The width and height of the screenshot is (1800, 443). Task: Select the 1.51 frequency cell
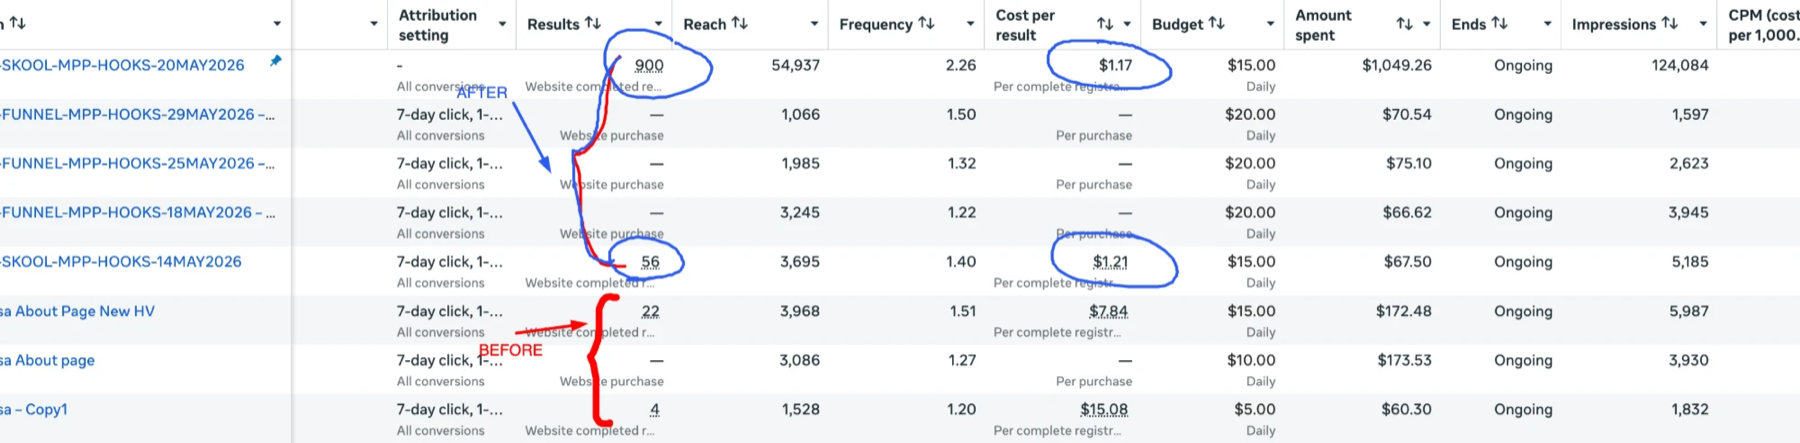point(963,311)
